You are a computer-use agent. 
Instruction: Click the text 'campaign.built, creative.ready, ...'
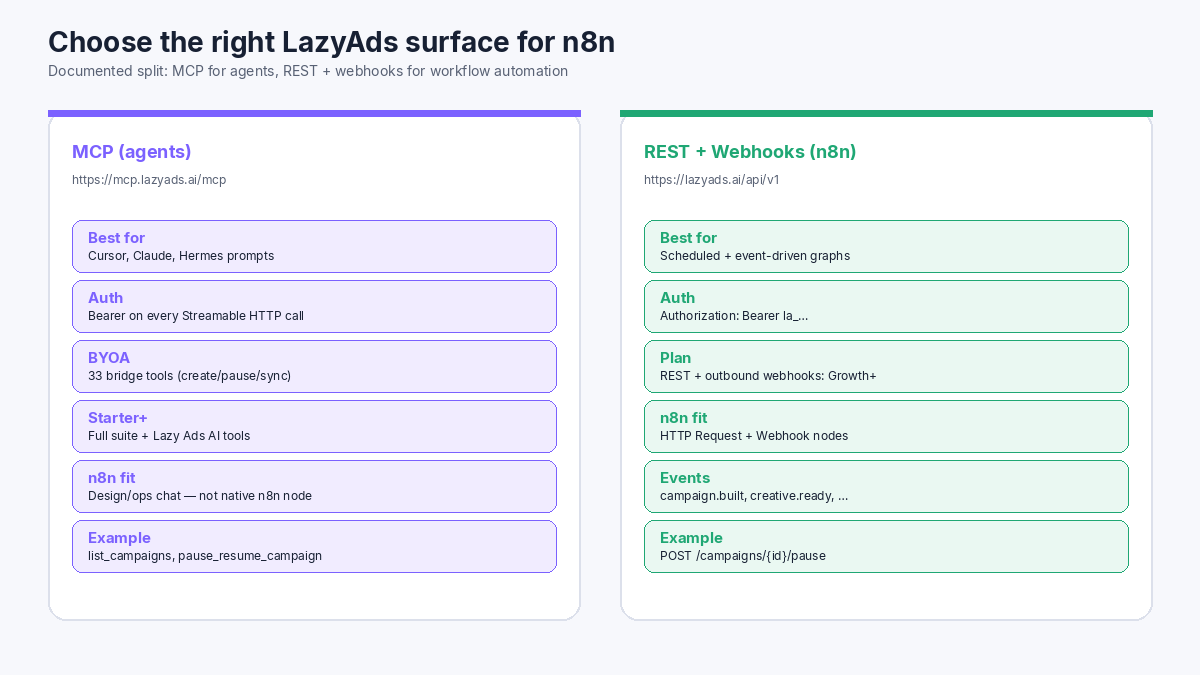coord(754,496)
